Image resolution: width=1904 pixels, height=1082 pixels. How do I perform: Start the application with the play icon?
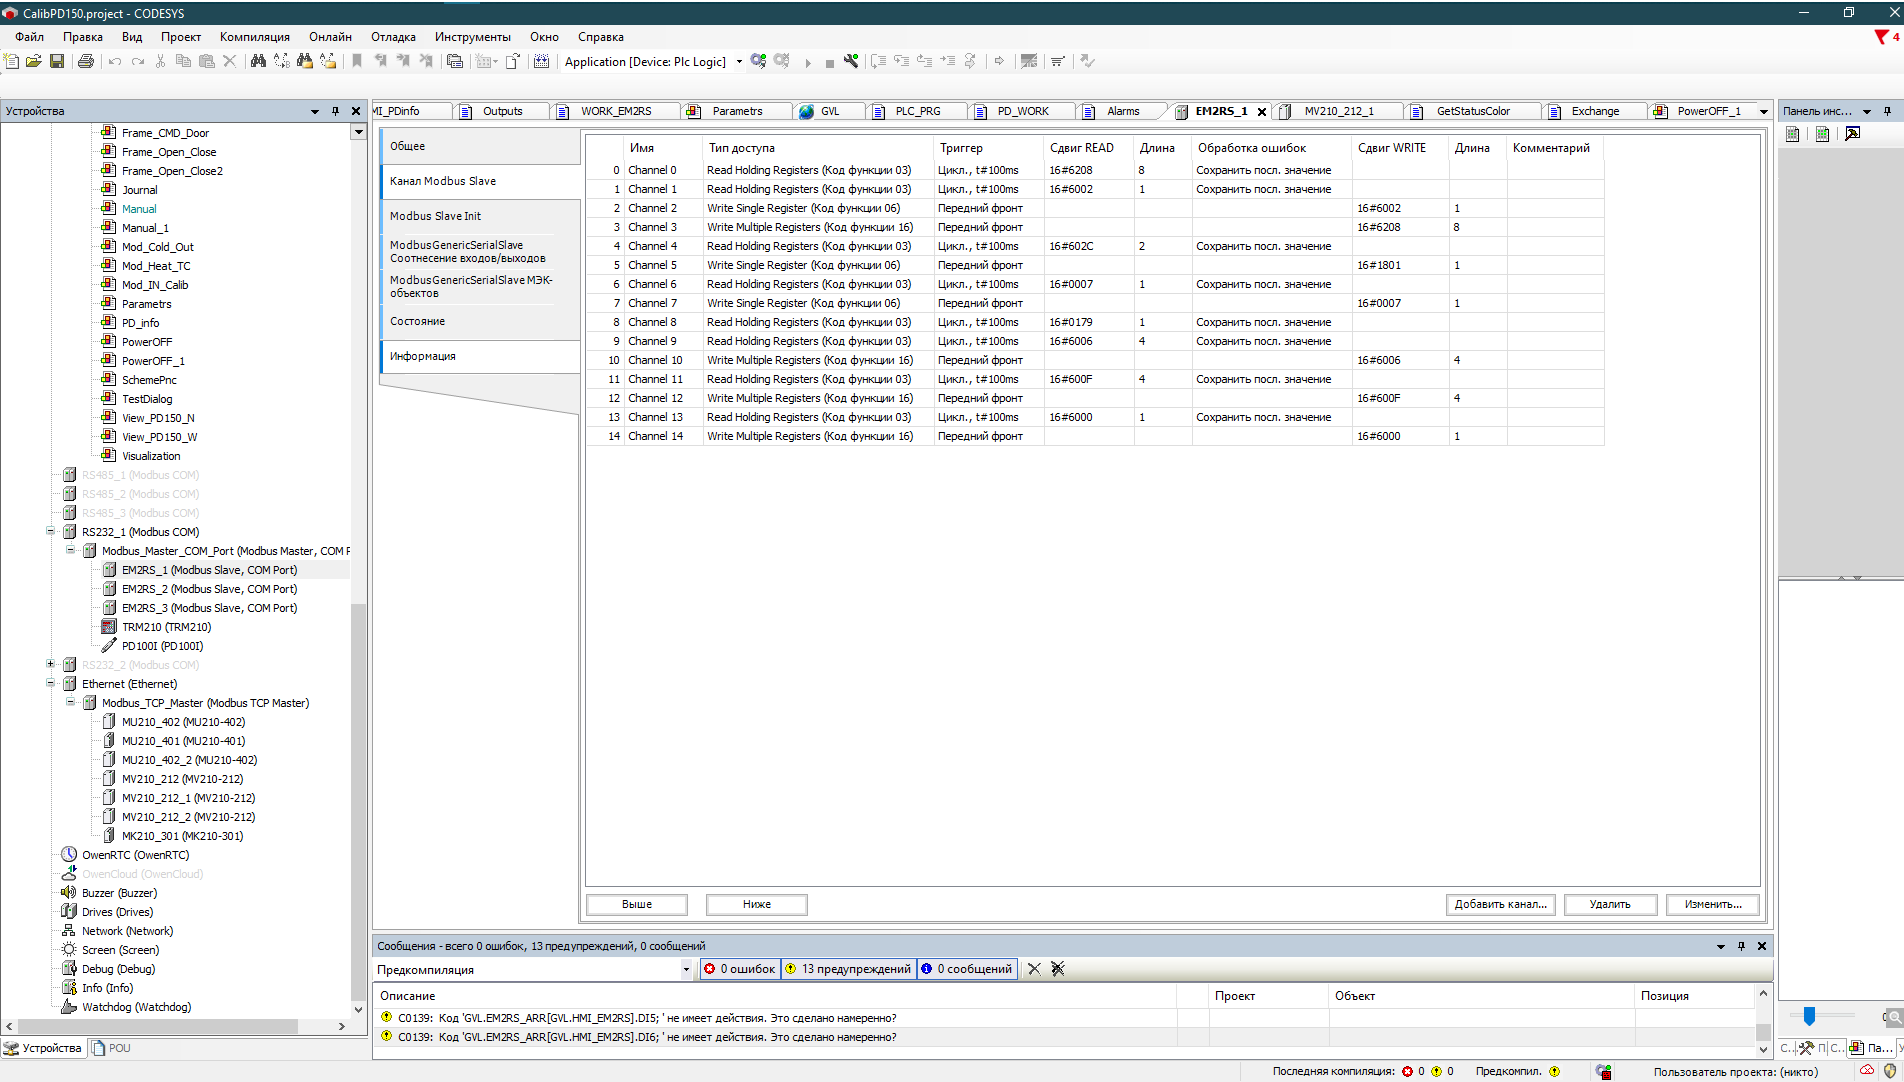click(x=808, y=63)
